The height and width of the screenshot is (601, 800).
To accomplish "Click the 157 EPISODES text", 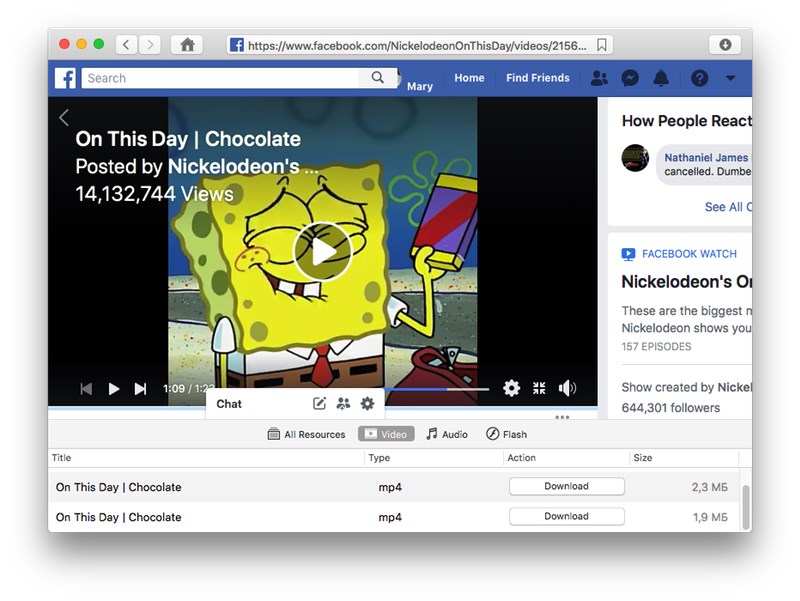I will [x=656, y=346].
